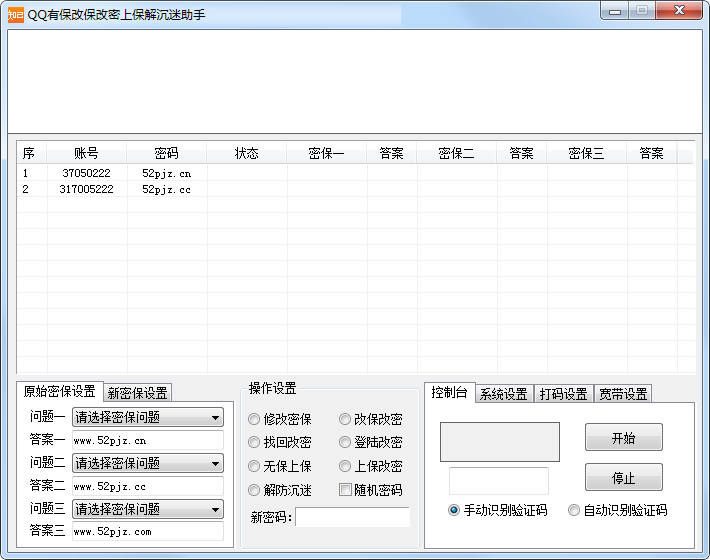Expand the 问题二 security question dropdown
Screen dimensions: 710x560
(x=147, y=464)
